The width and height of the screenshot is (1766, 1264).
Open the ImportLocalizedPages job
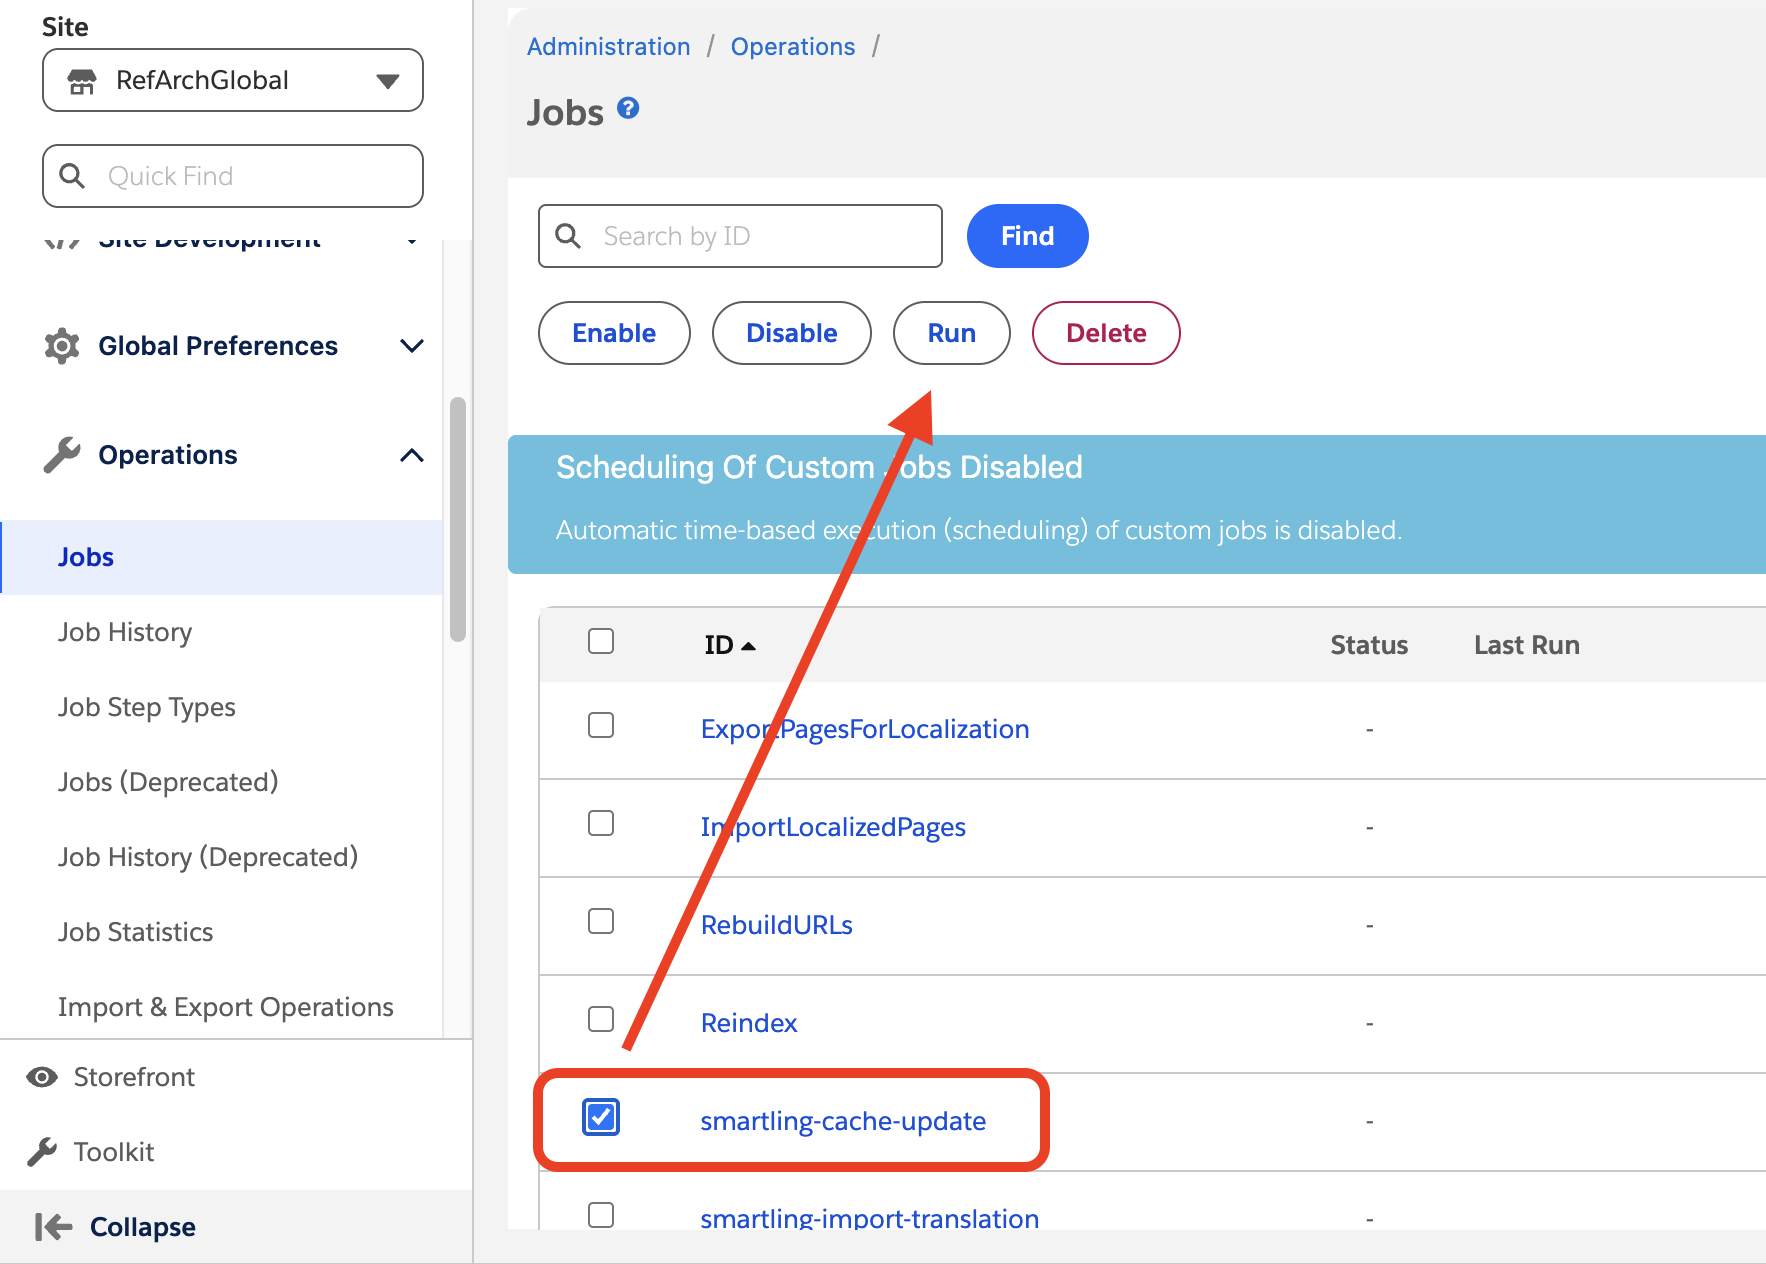pyautogui.click(x=833, y=827)
